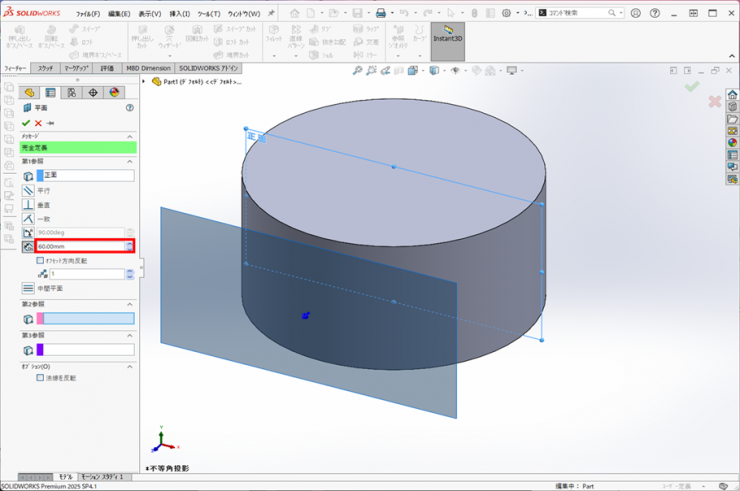Viewport: 740px width, 491px height.
Task: Open the 挿入(I) menu
Action: tap(180, 14)
